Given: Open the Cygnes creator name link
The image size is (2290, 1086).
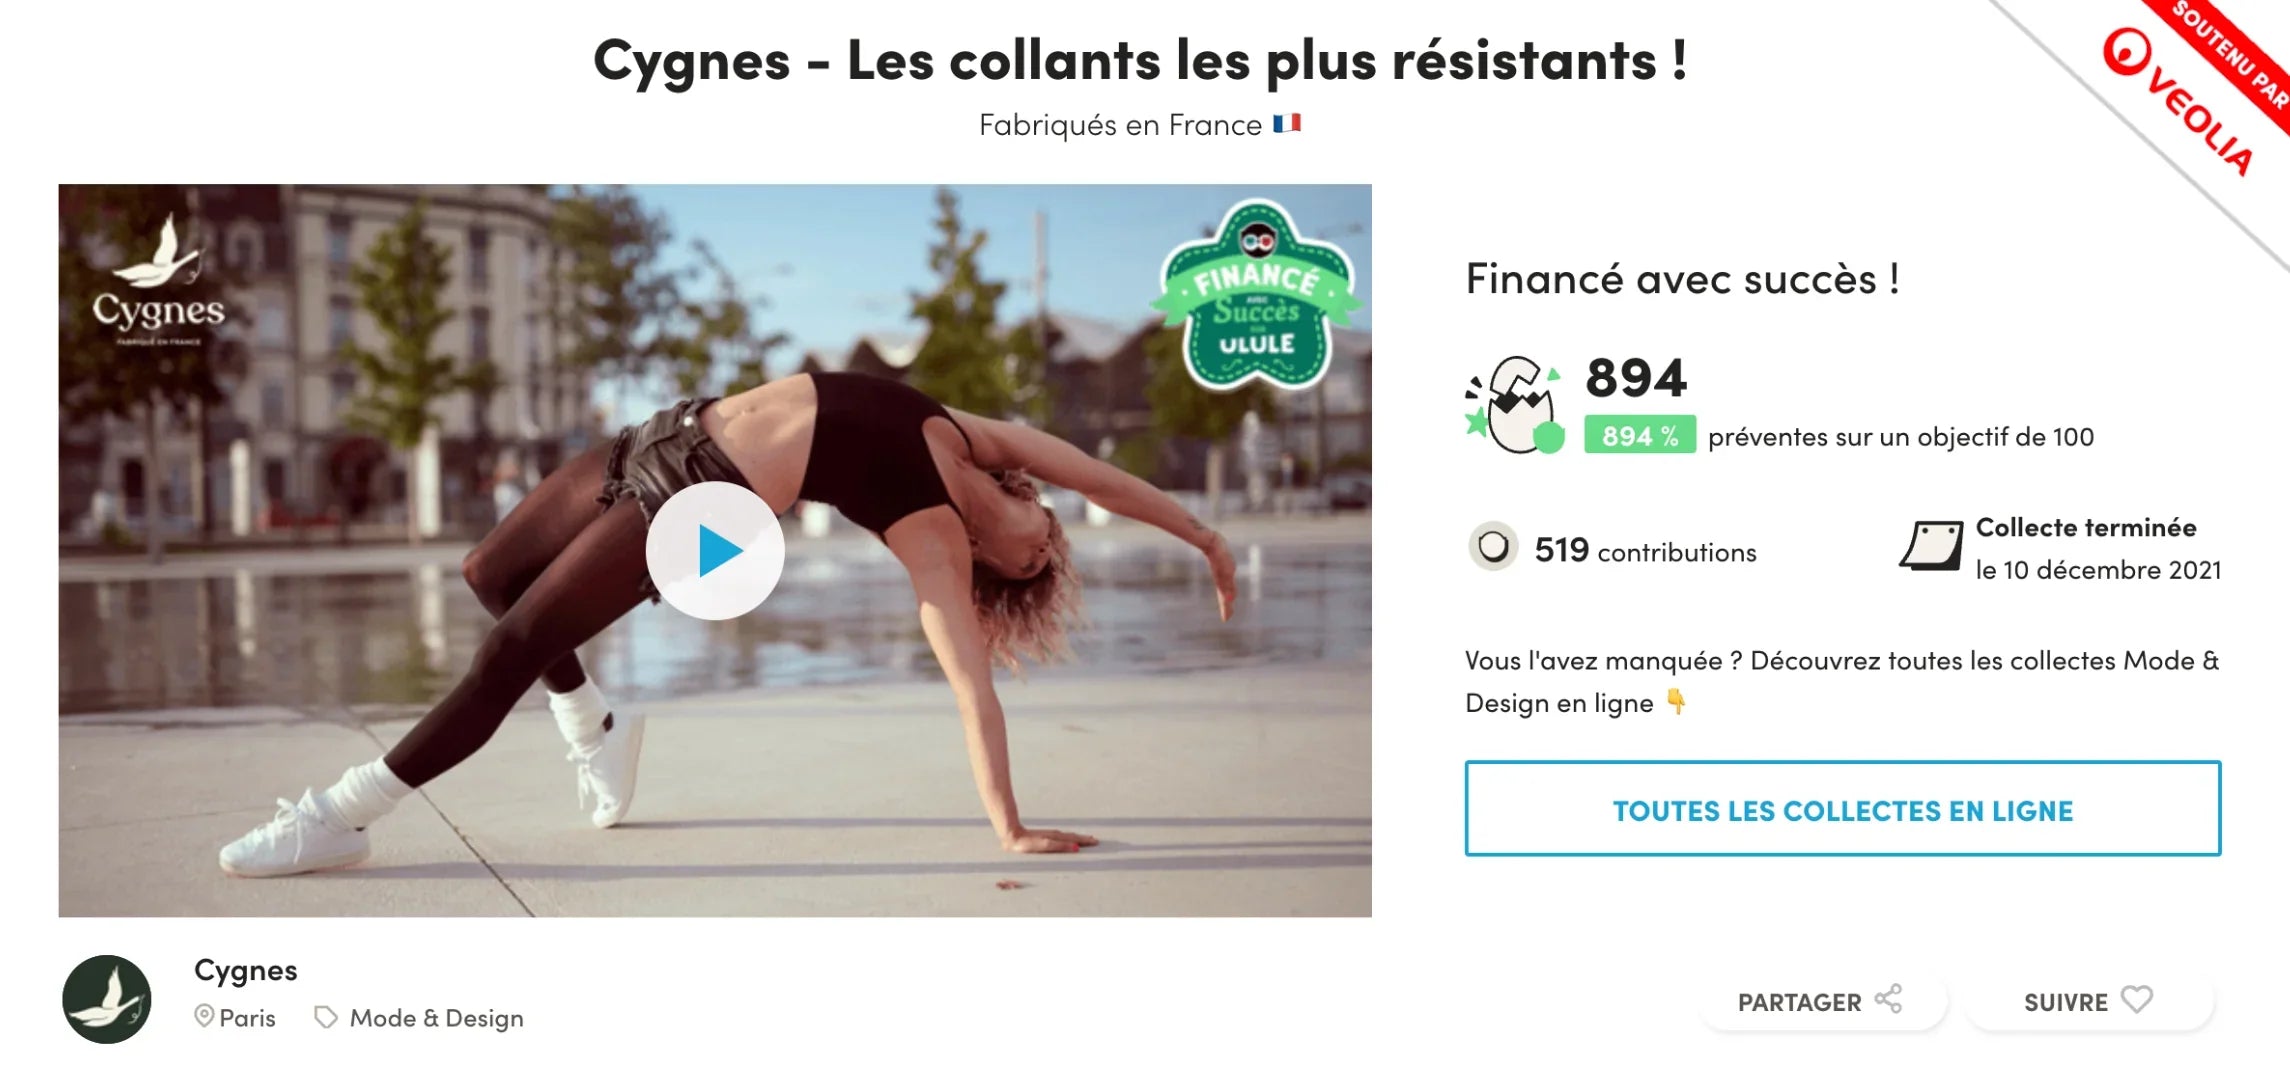Looking at the screenshot, I should [246, 970].
